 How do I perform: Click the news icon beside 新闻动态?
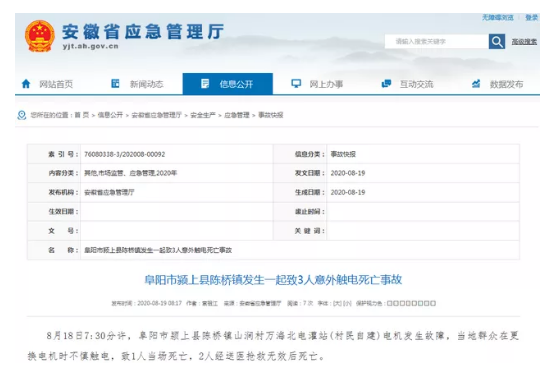[x=115, y=84]
